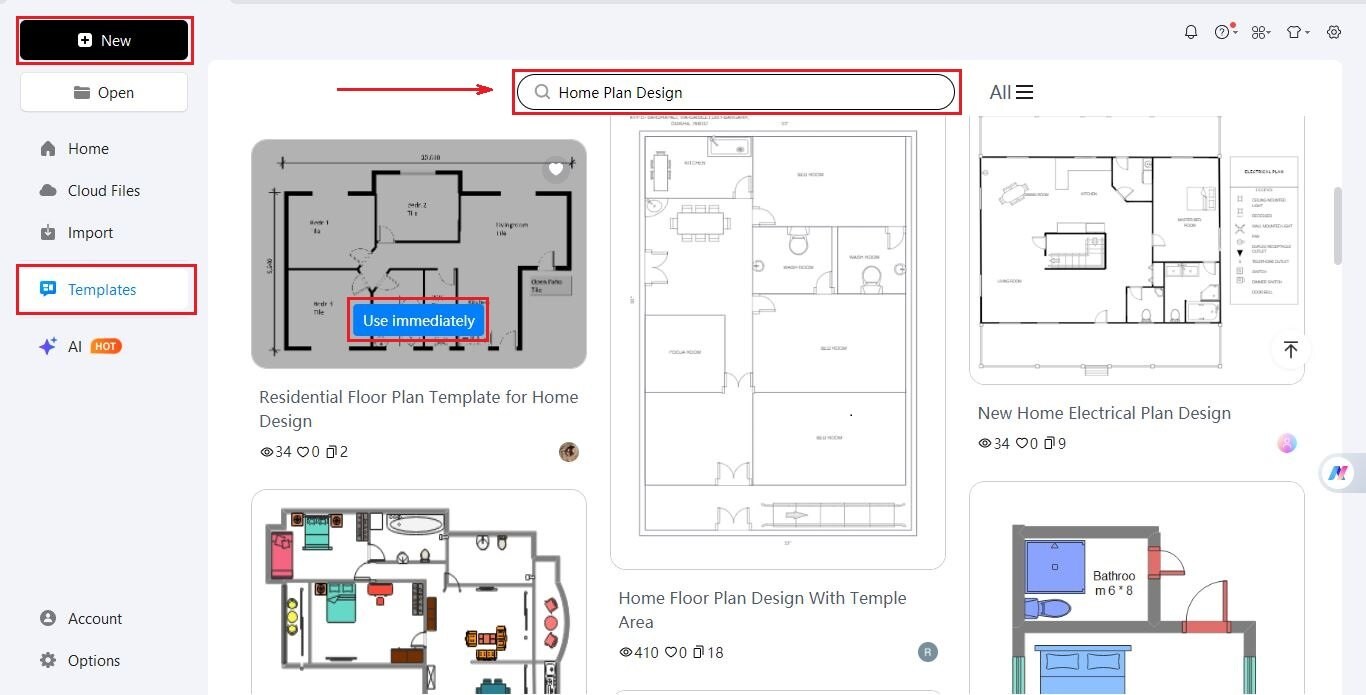1366x695 pixels.
Task: Open the Templates section in sidebar
Action: click(101, 289)
